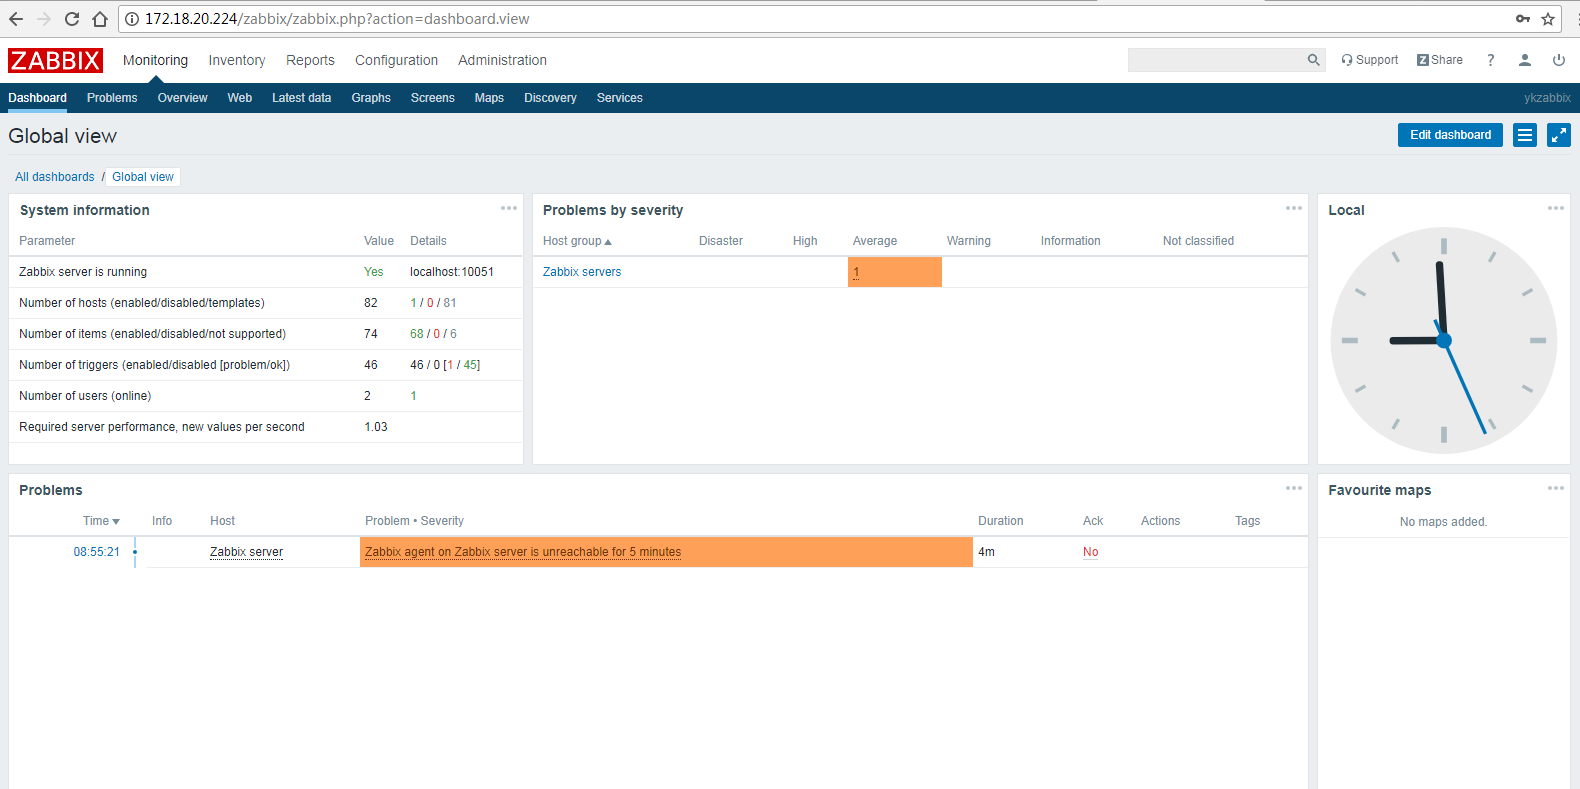Open user profile icon
1580x789 pixels.
click(x=1525, y=60)
